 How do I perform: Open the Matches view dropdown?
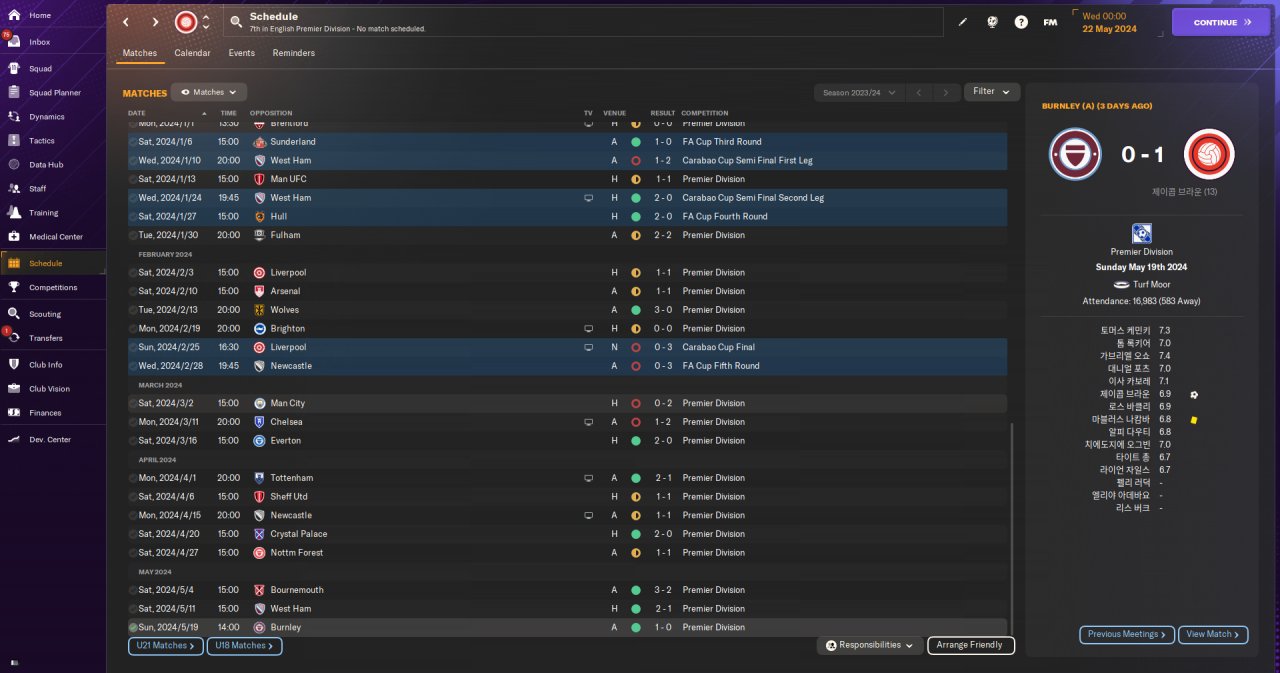pos(208,92)
